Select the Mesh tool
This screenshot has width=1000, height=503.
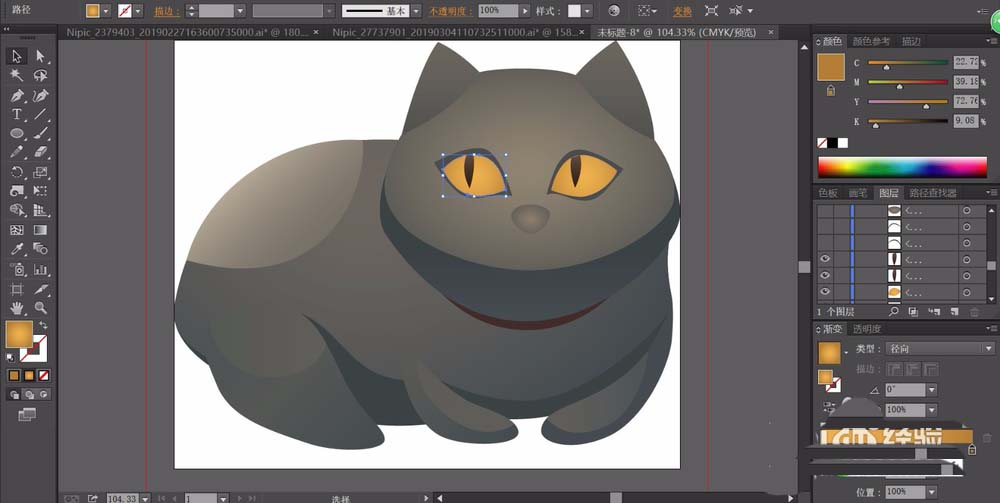click(x=17, y=230)
